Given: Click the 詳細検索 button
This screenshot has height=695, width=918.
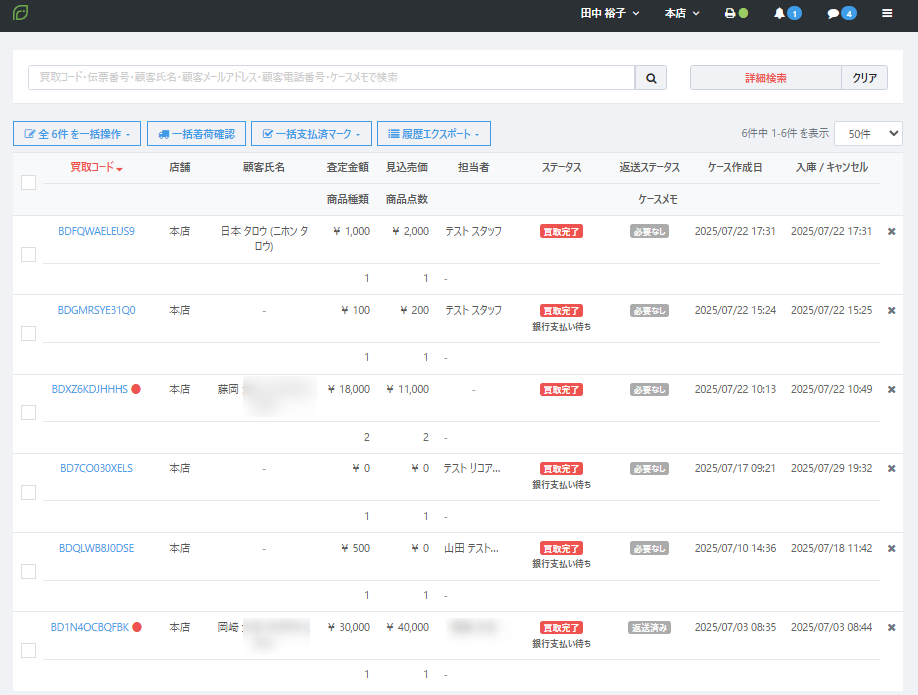Looking at the screenshot, I should click(765, 78).
